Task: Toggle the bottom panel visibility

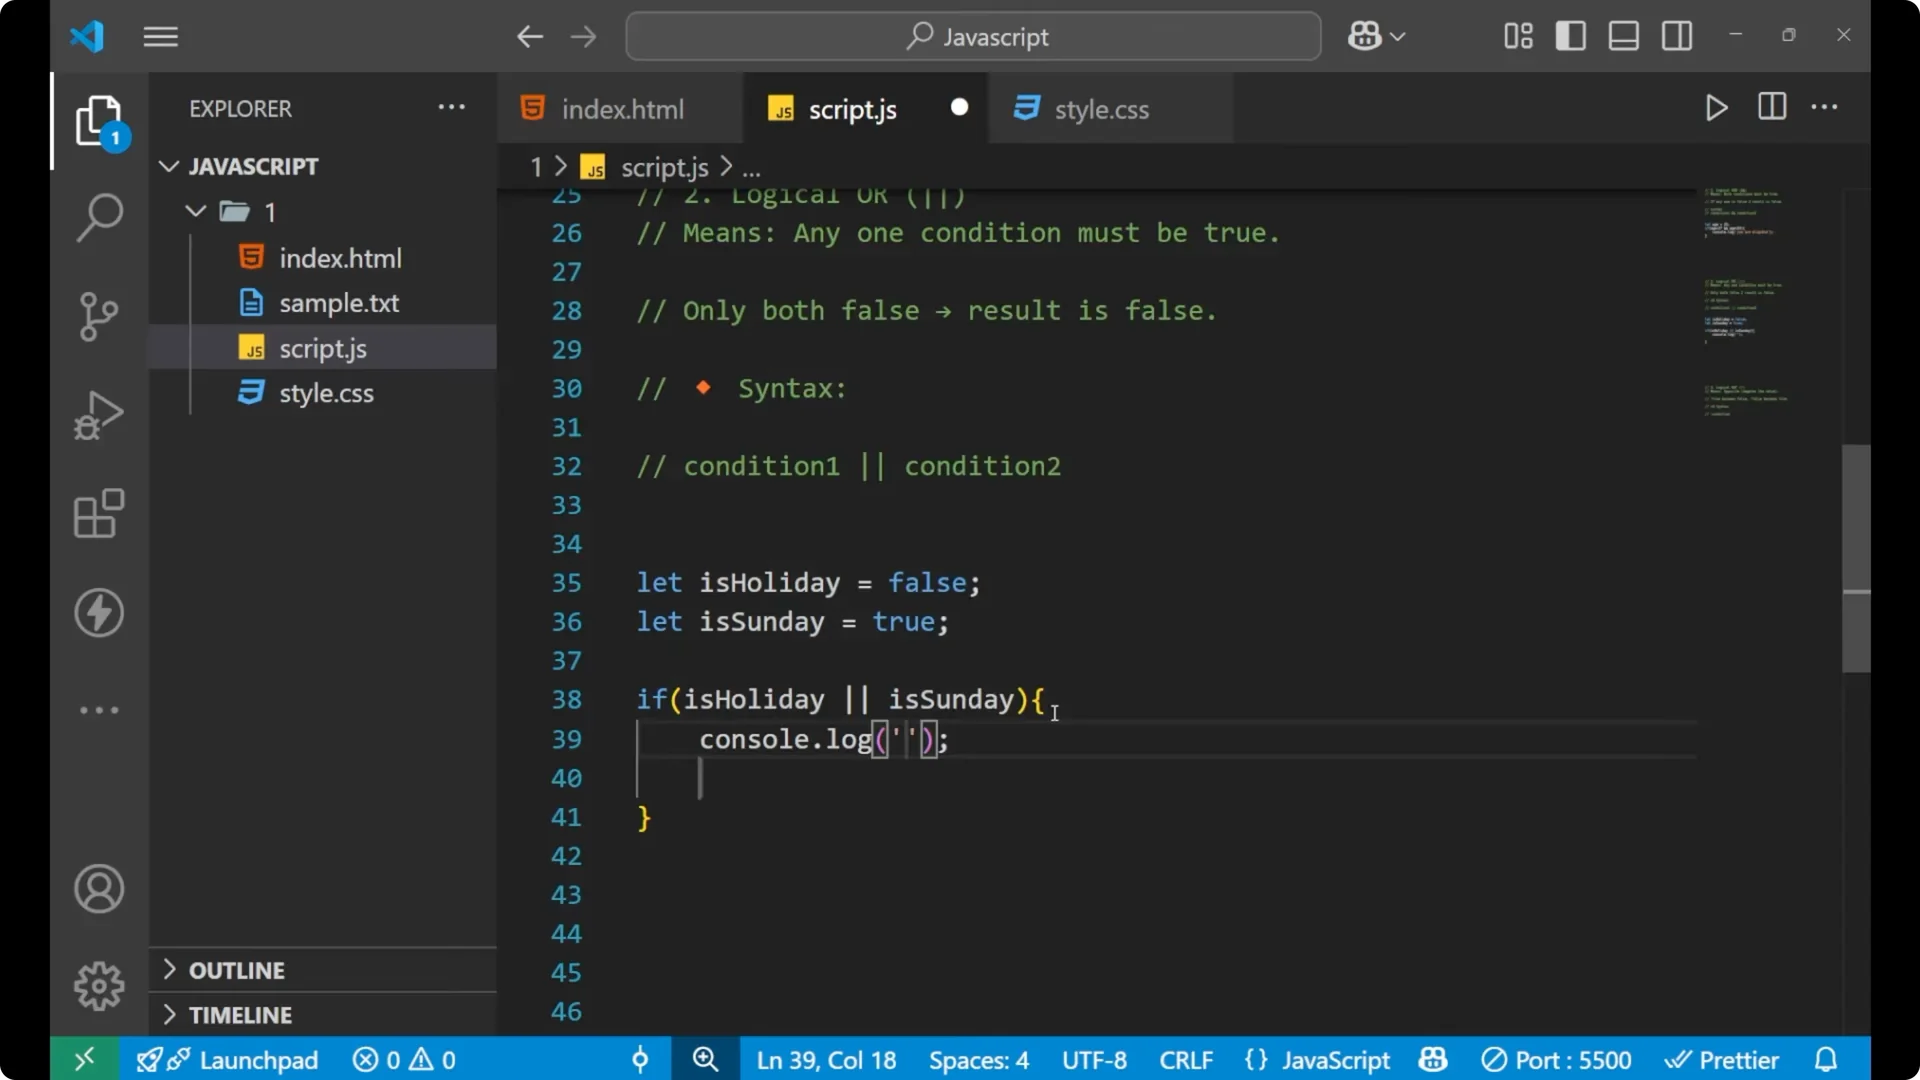Action: pyautogui.click(x=1622, y=35)
